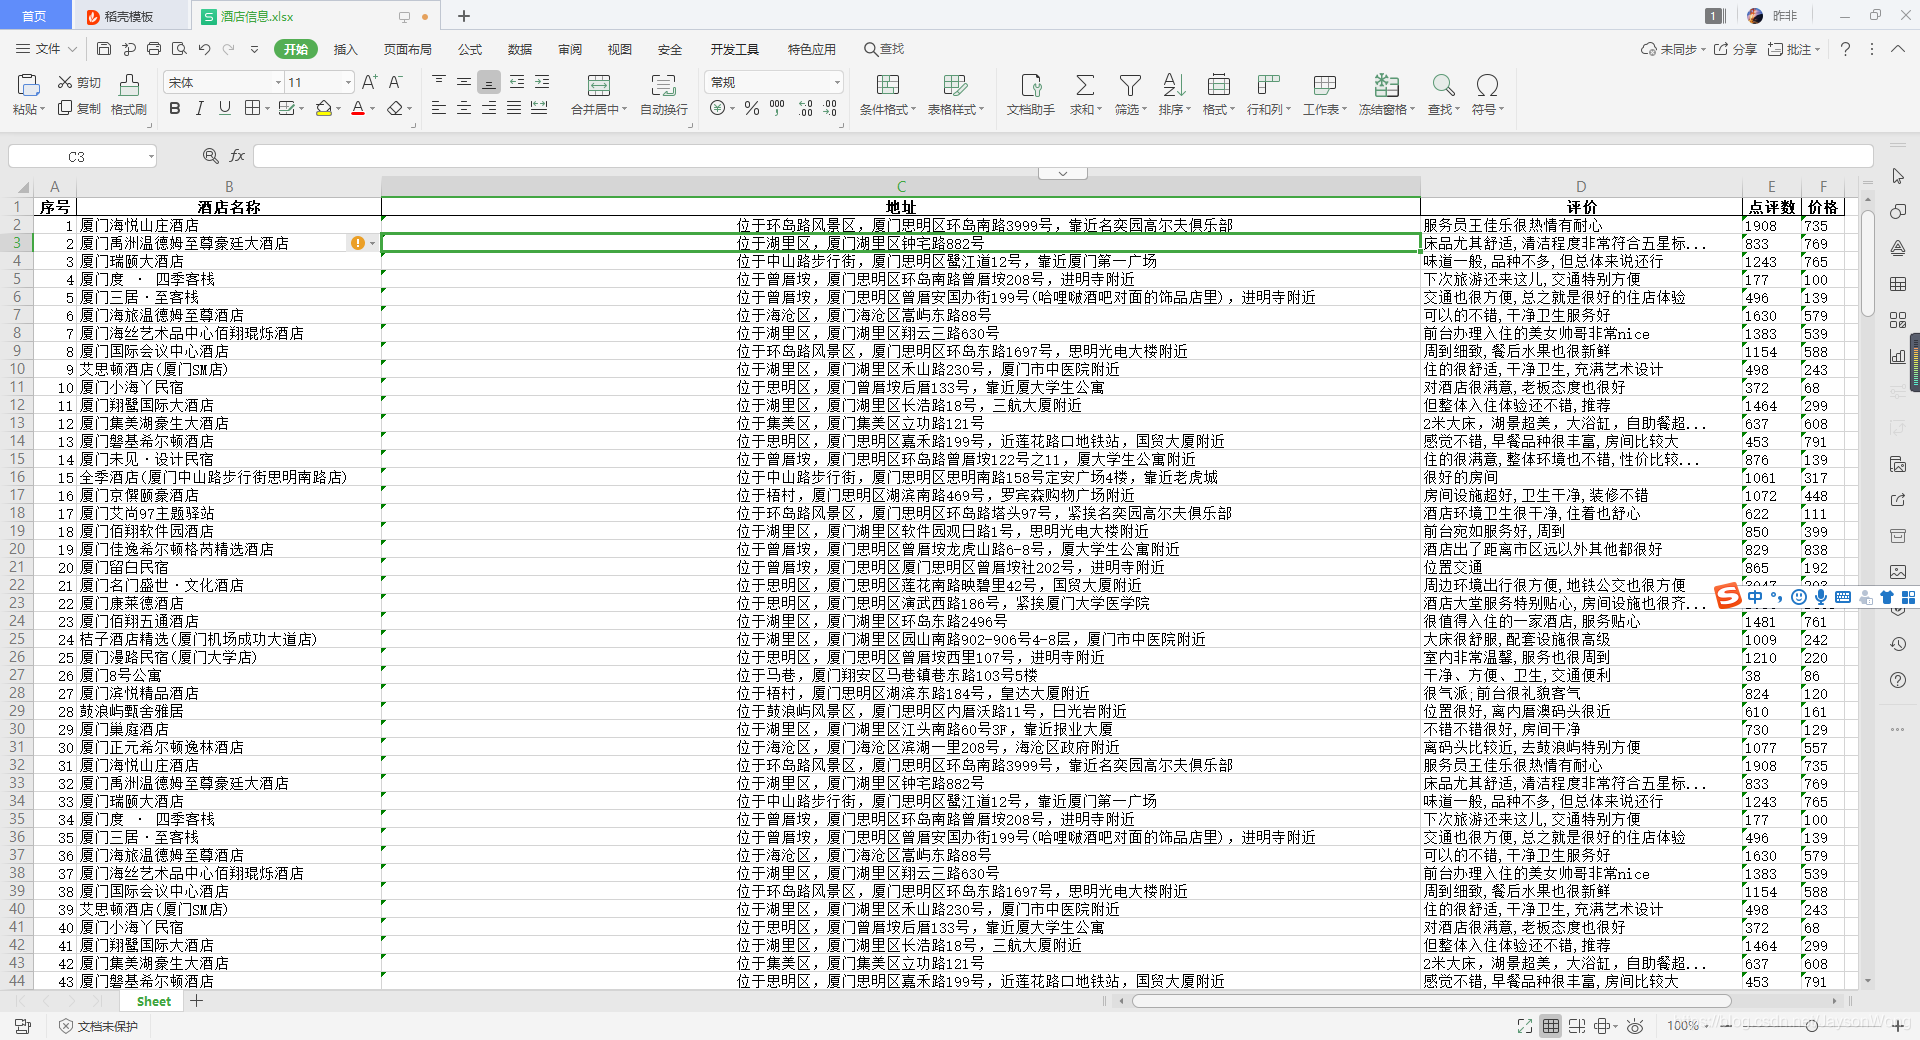Click the warning icon beside row 3 hotel name
1920x1040 pixels.
(x=357, y=243)
